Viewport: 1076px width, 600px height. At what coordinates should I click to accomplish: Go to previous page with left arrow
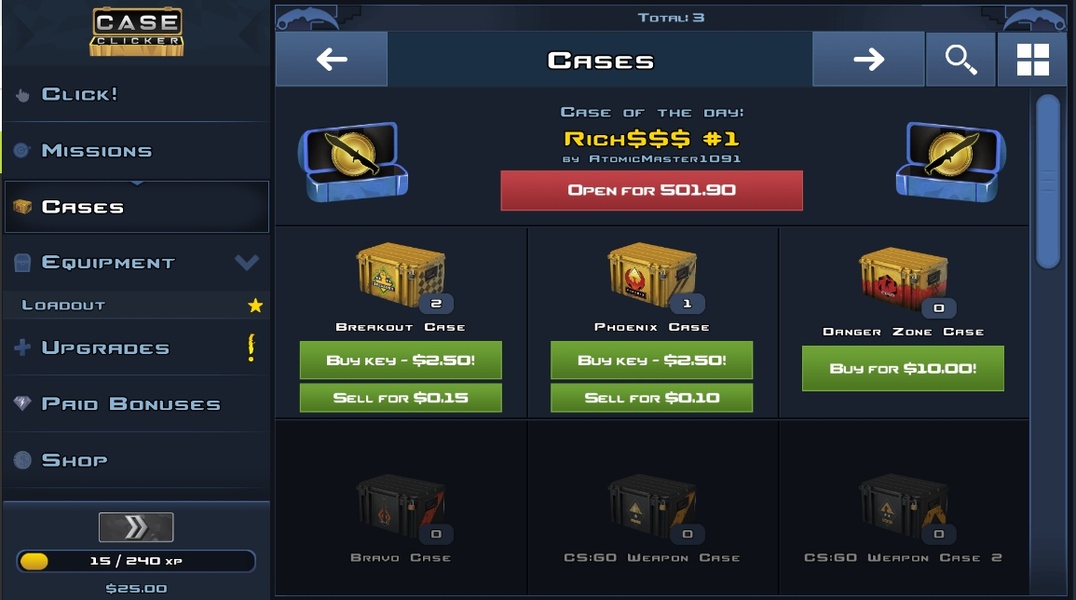coord(331,60)
